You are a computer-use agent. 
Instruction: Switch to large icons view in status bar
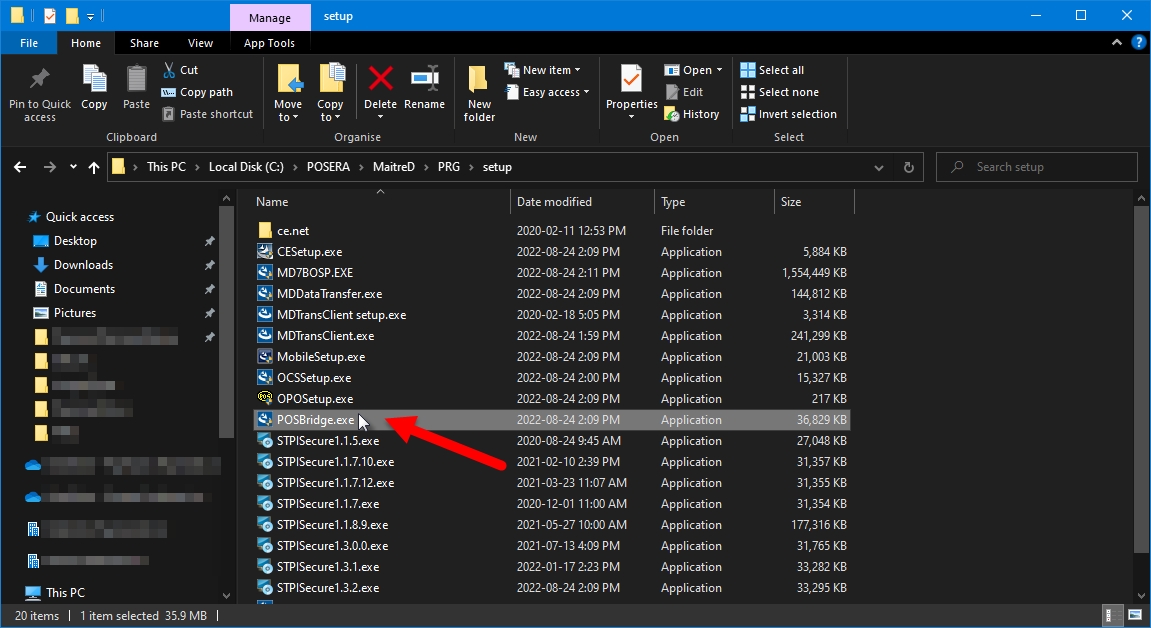[1134, 615]
